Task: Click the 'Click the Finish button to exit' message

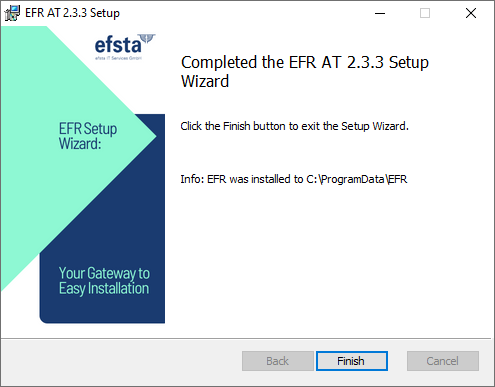Action: click(294, 126)
